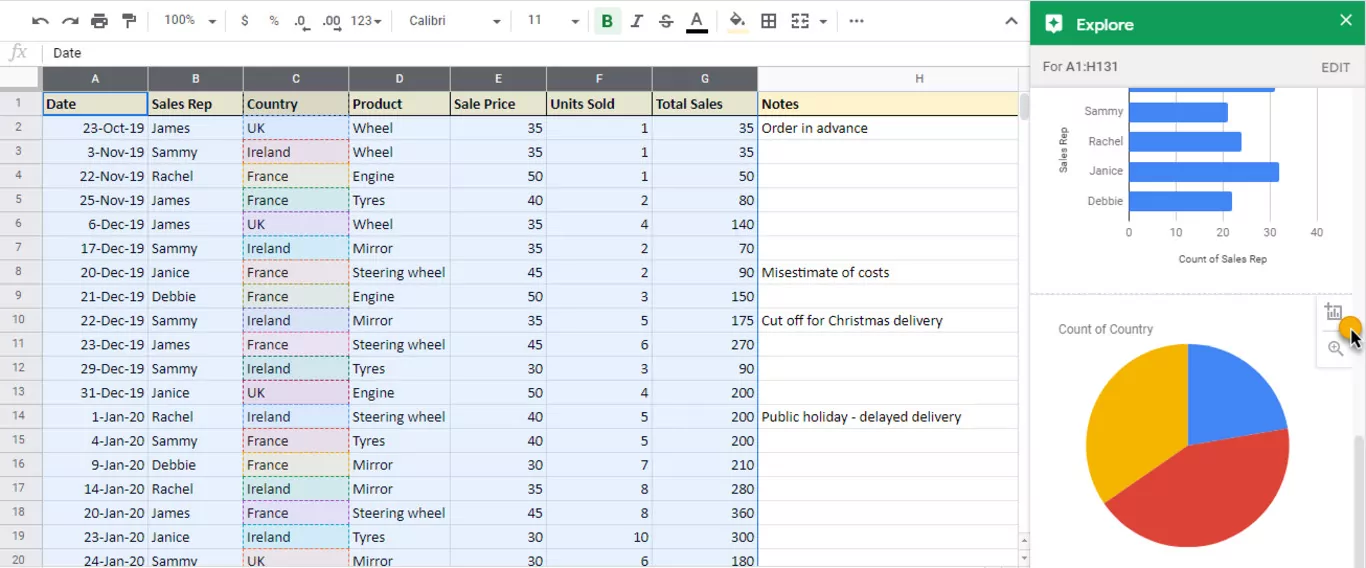Viewport: 1366px width, 568px height.
Task: Click the Undo icon
Action: [x=40, y=21]
